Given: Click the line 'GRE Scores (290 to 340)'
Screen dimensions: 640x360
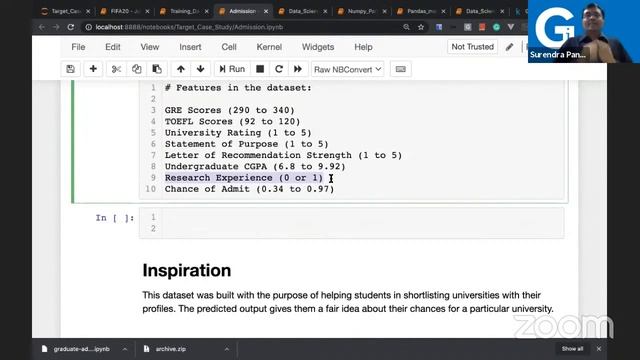Looking at the screenshot, I should coord(229,110).
